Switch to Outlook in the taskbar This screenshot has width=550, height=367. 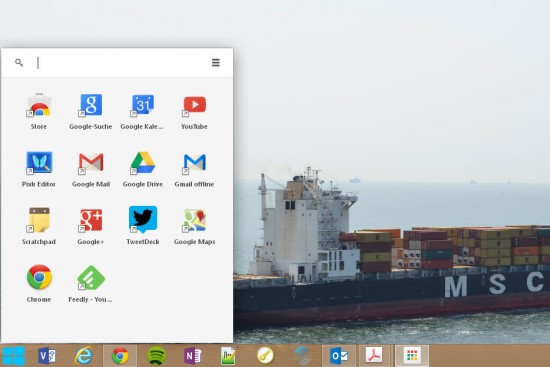tap(338, 356)
